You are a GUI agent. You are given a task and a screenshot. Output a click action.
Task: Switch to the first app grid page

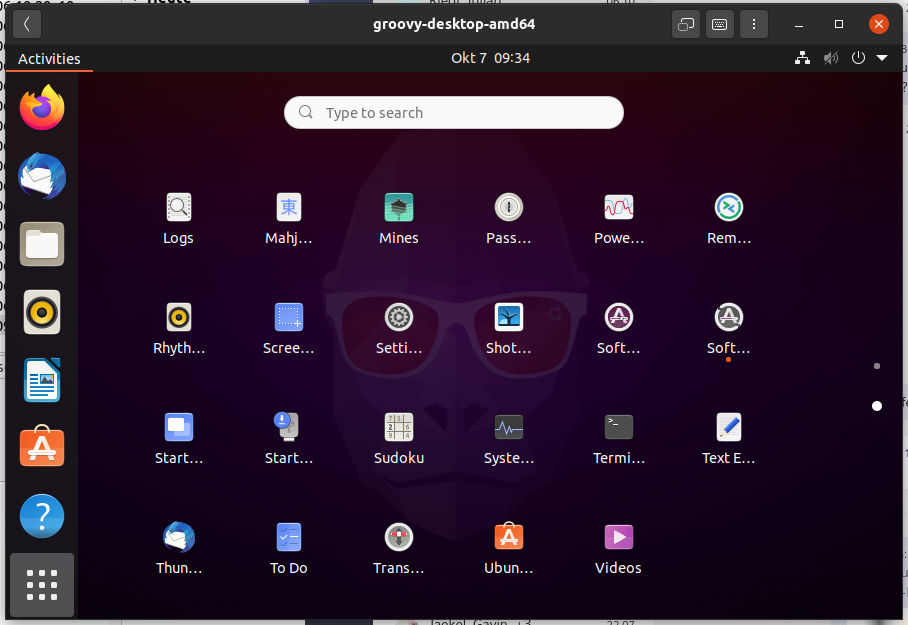click(877, 366)
